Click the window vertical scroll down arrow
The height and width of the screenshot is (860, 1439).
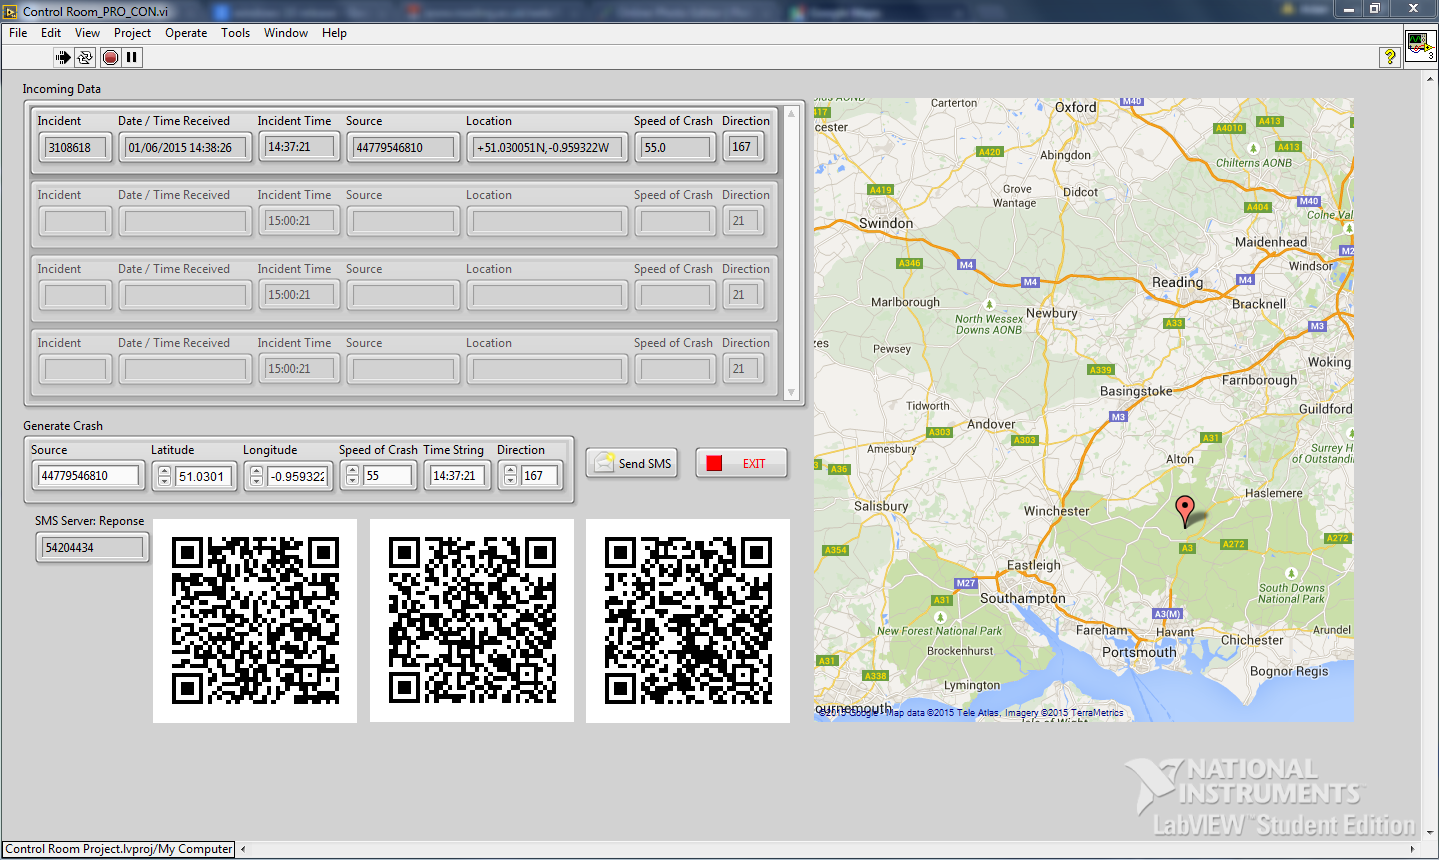[1430, 832]
